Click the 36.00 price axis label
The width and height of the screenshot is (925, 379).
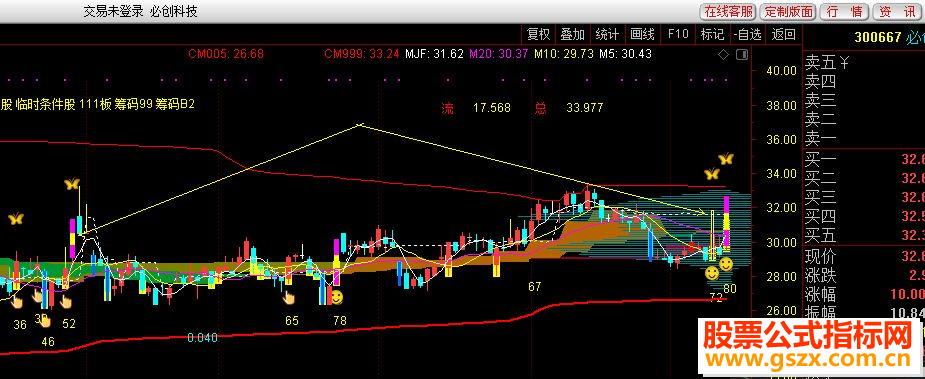[781, 139]
